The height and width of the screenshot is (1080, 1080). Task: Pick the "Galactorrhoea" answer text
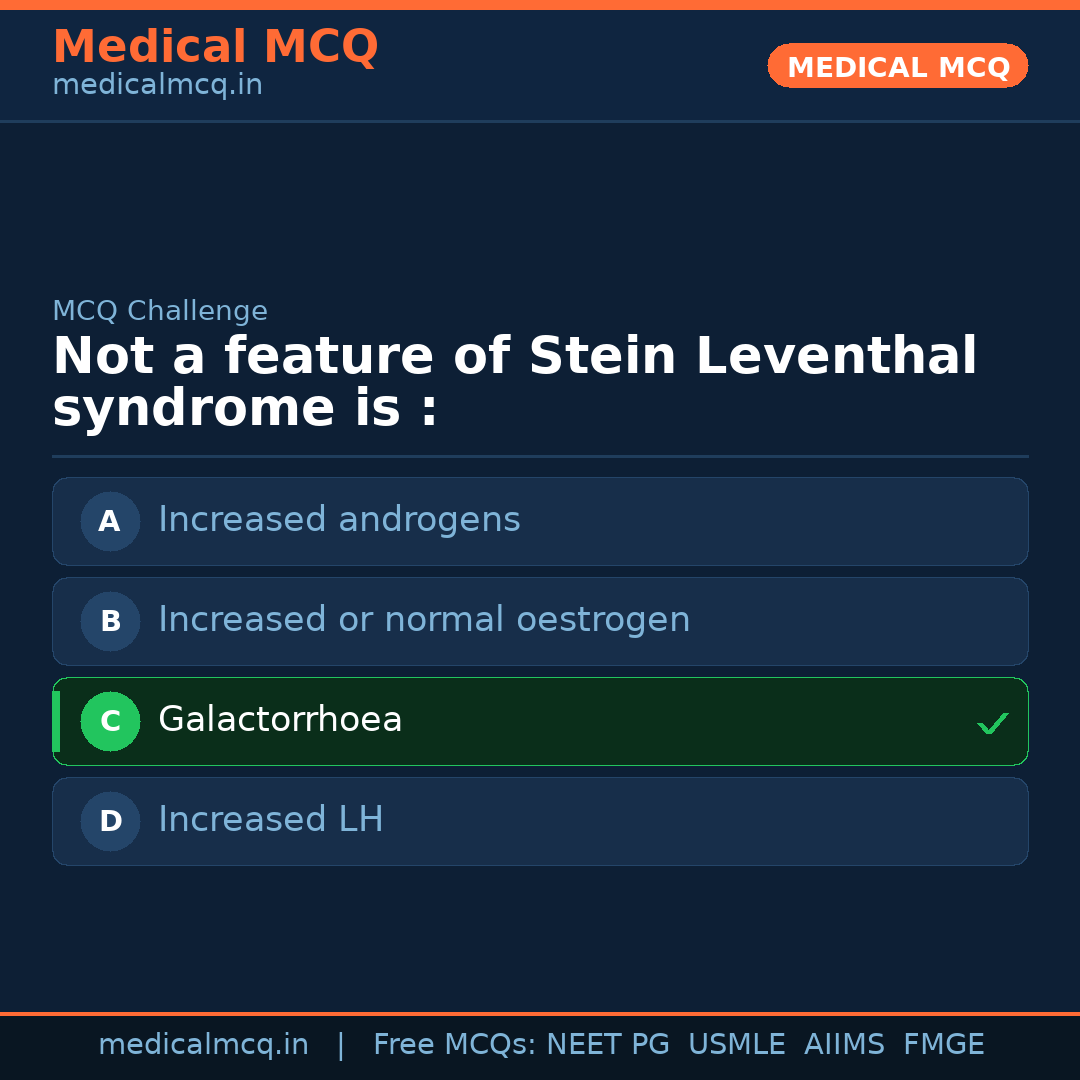(x=280, y=720)
